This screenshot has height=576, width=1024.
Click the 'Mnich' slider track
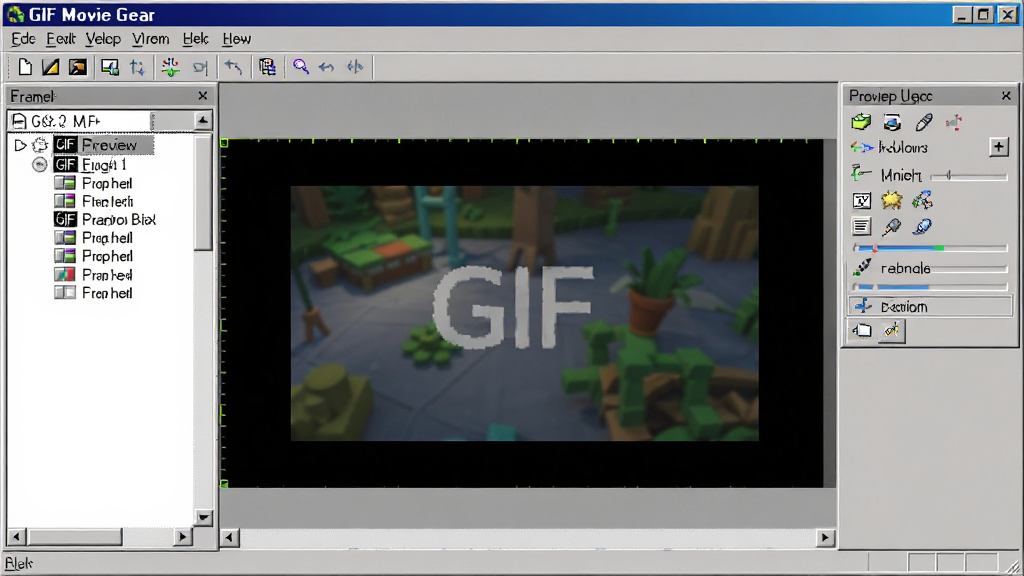click(969, 176)
